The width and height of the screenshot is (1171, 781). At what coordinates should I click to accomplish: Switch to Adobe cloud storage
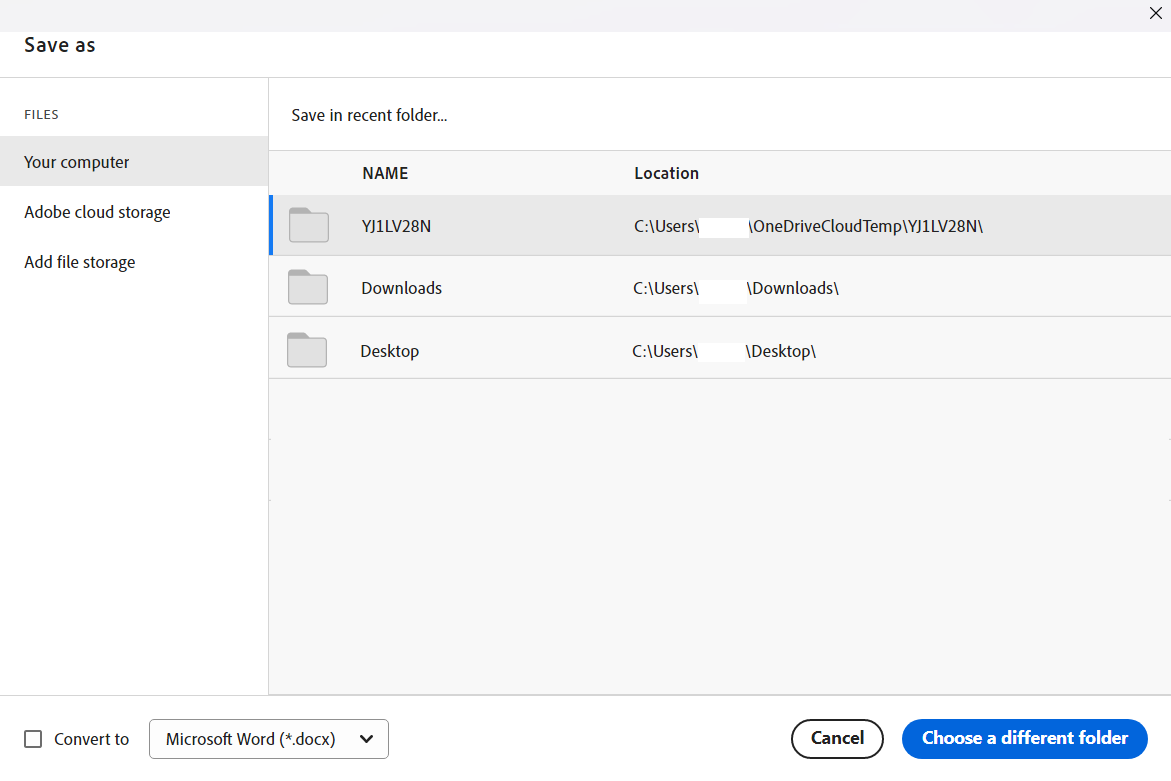tap(97, 212)
